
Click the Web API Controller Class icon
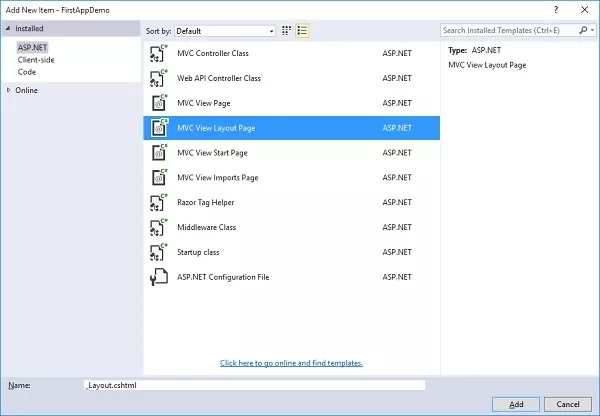point(158,78)
